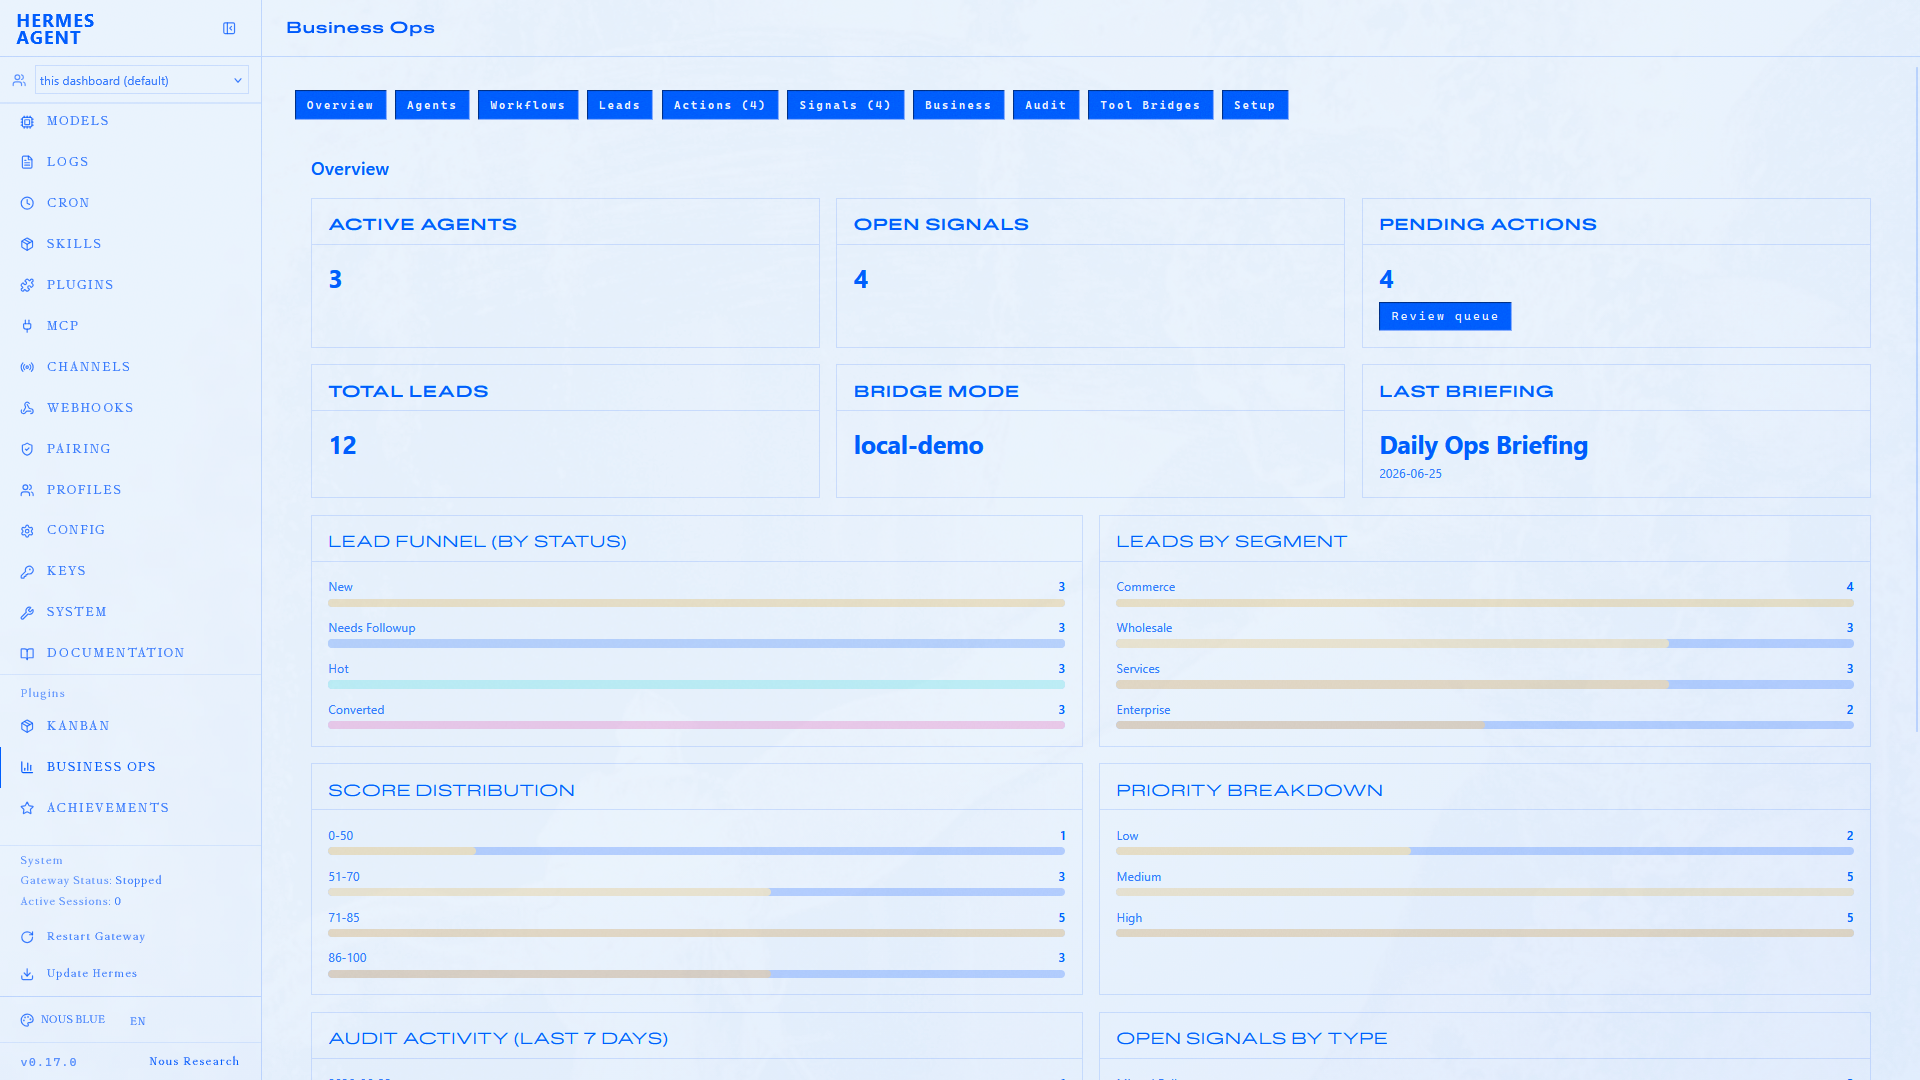Go to the Business tab
Screen dimensions: 1920x1080
click(958, 105)
